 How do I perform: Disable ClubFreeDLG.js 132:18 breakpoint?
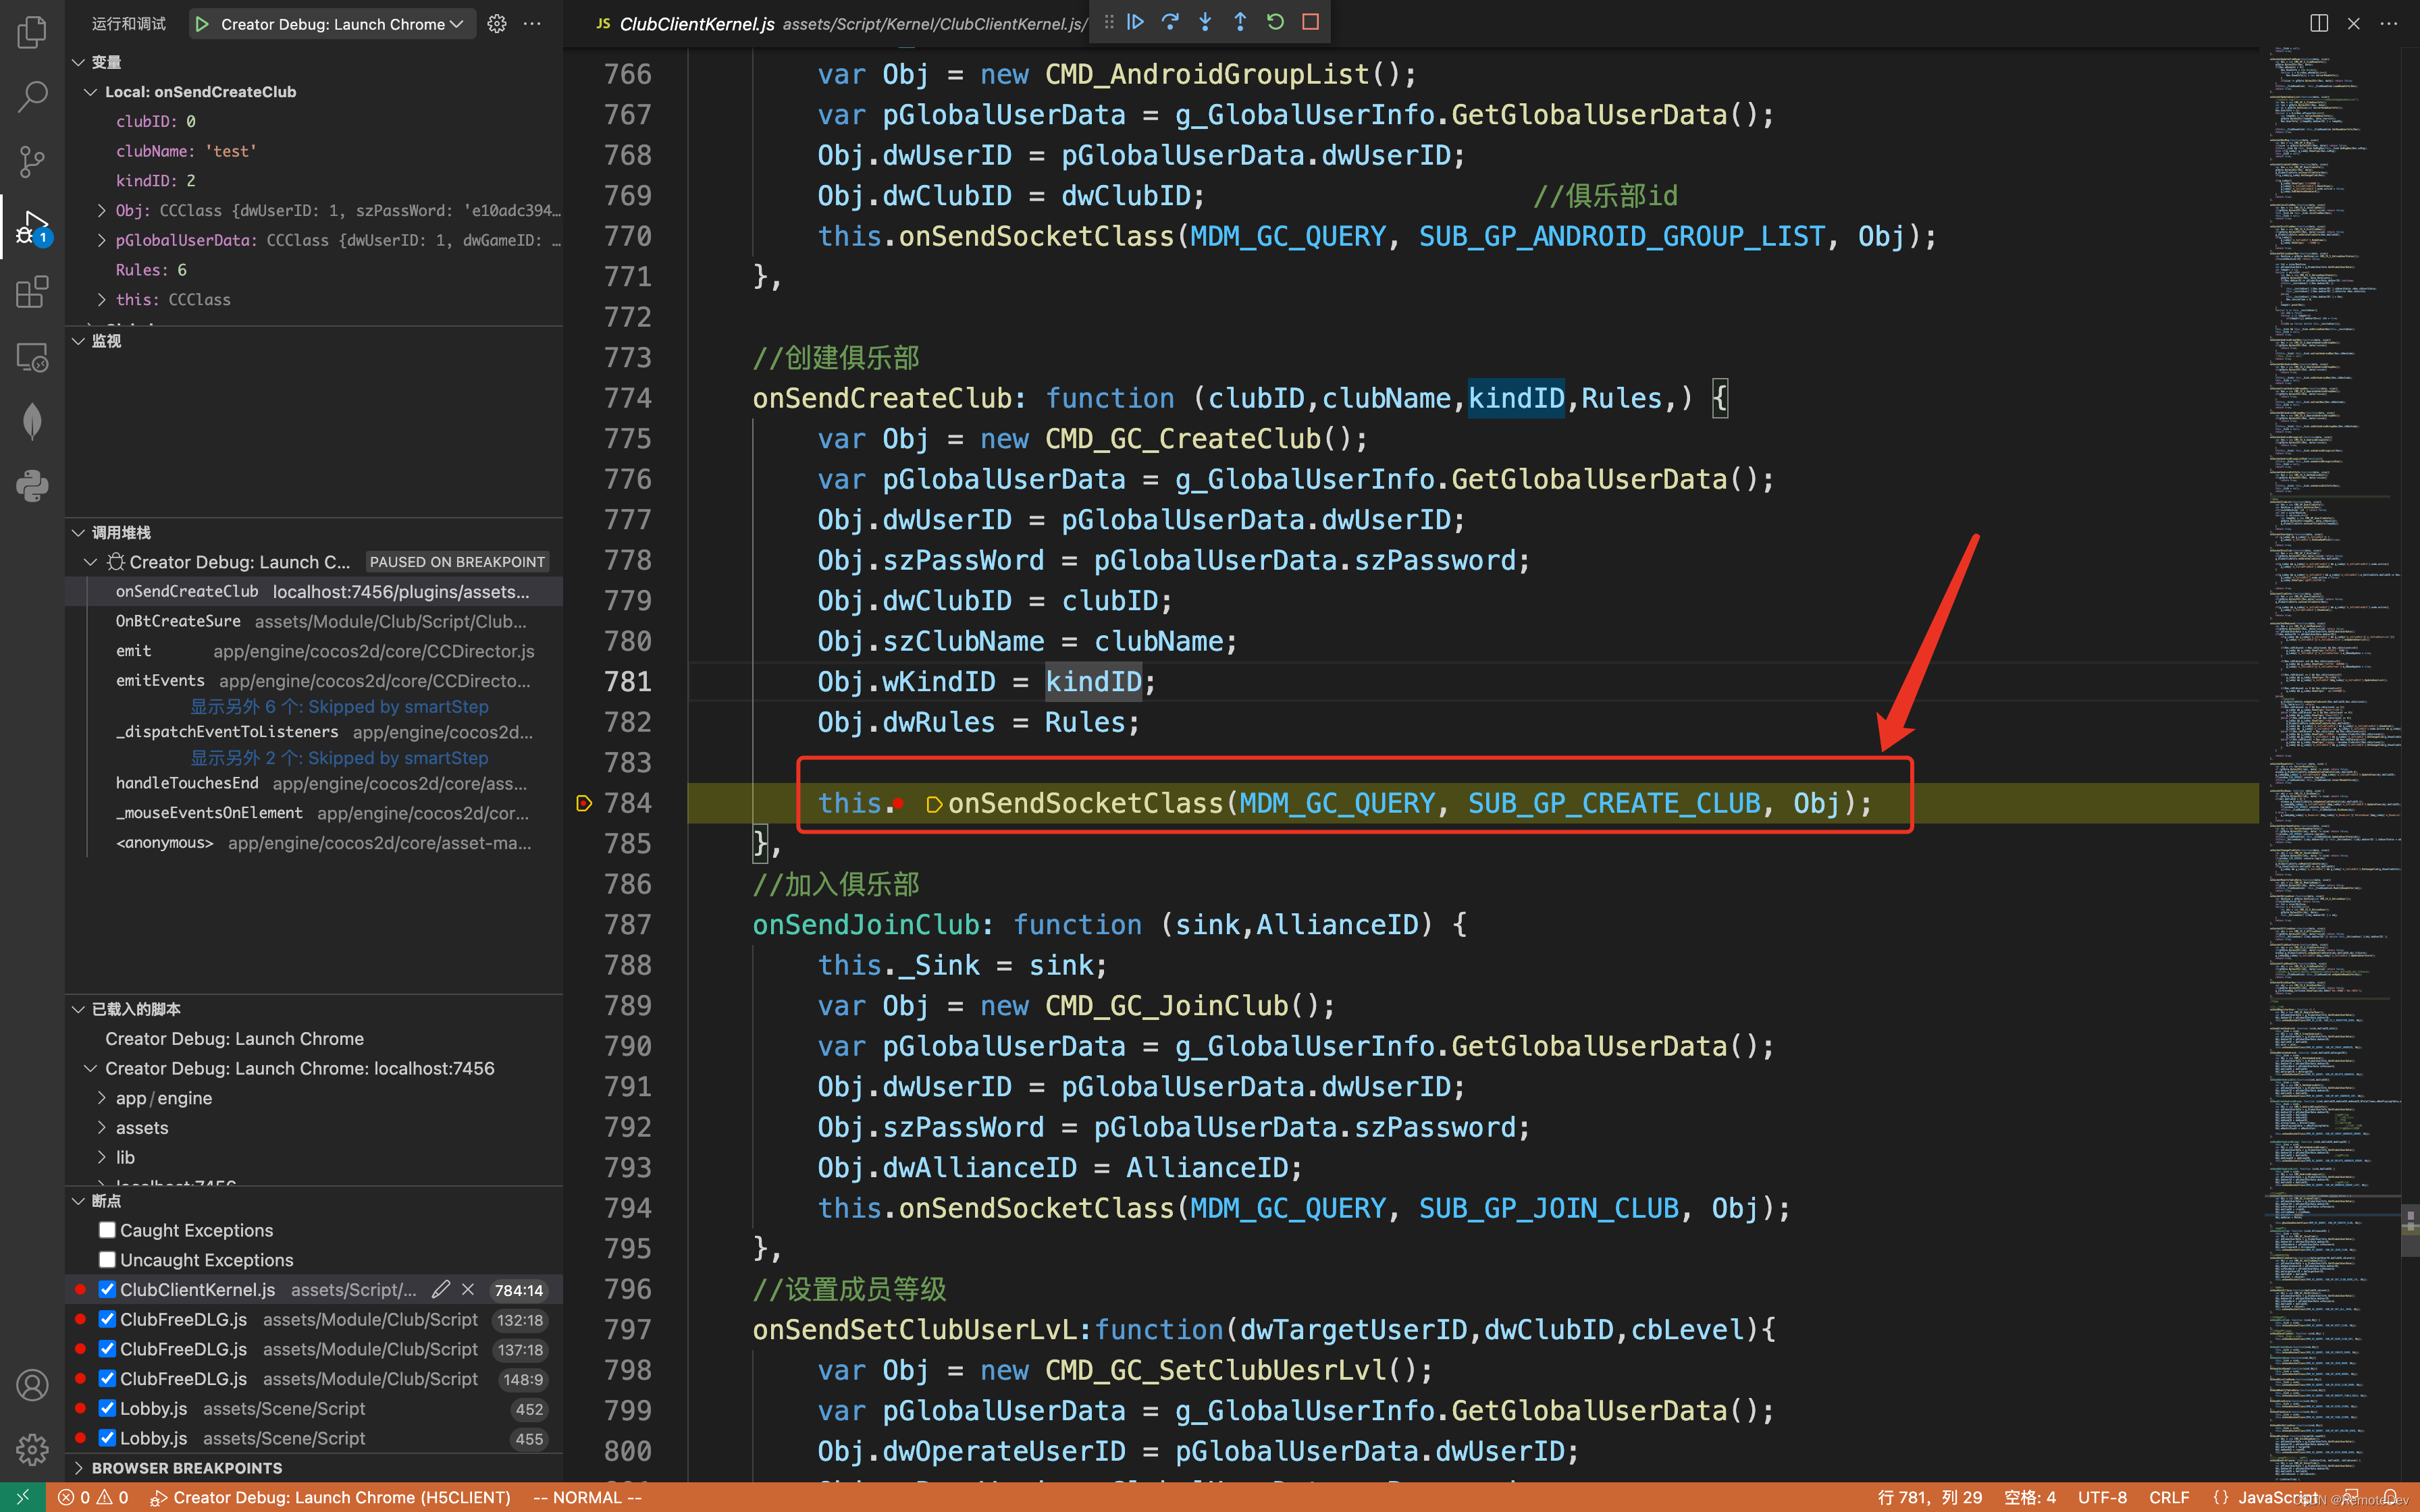pyautogui.click(x=107, y=1320)
